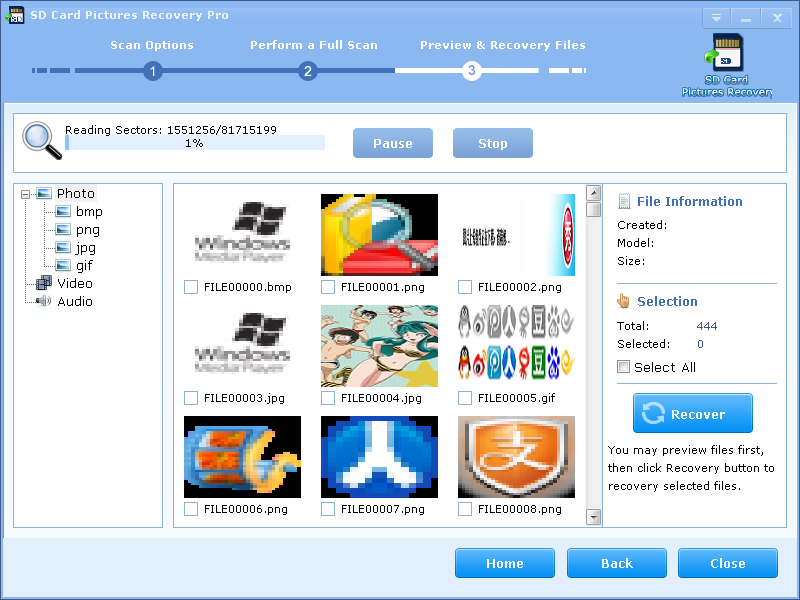The width and height of the screenshot is (800, 600).
Task: Click the app icon in title bar
Action: (x=15, y=15)
